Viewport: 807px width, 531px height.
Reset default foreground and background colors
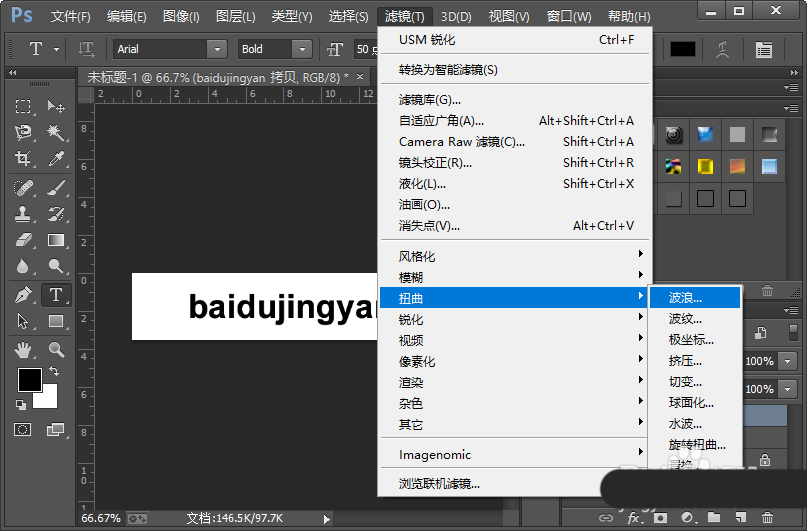point(21,405)
